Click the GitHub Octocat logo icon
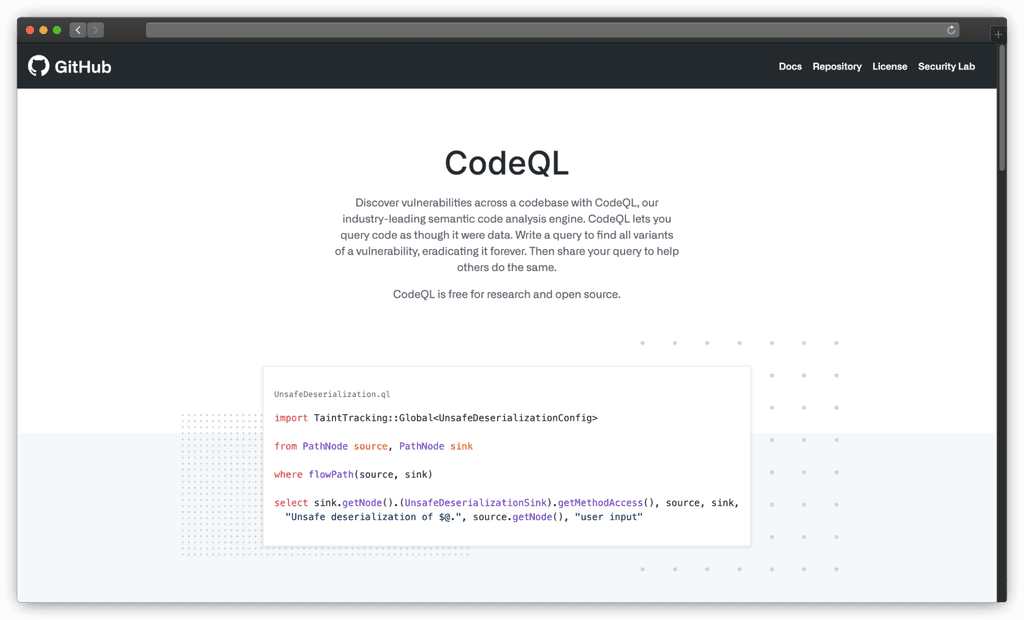Image resolution: width=1024 pixels, height=620 pixels. click(x=39, y=65)
